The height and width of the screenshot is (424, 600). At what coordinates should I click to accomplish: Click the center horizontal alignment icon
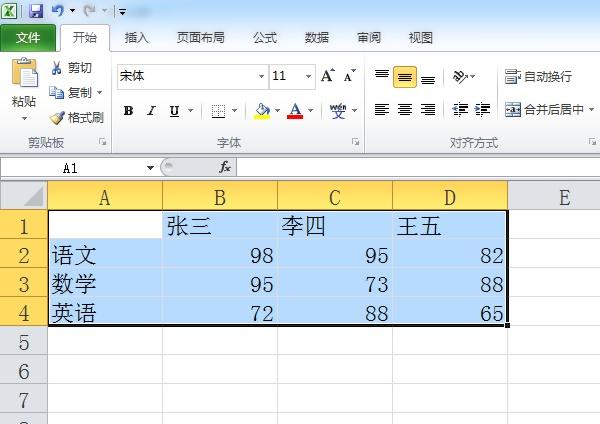(405, 109)
